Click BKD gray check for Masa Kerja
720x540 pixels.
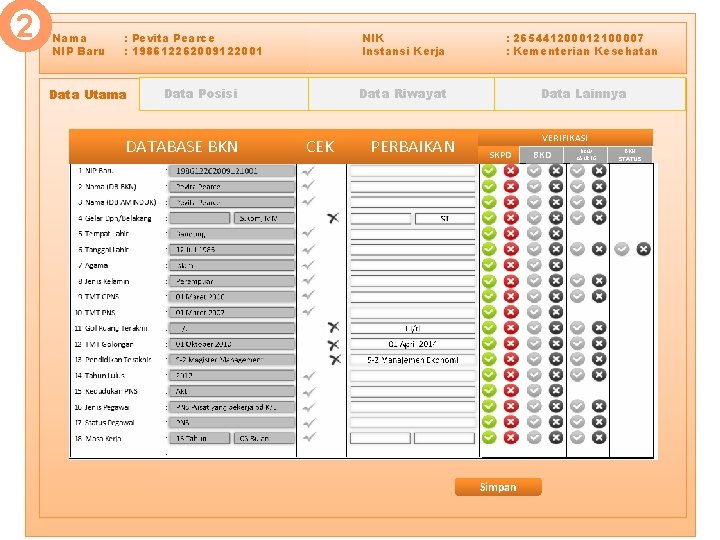point(534,438)
